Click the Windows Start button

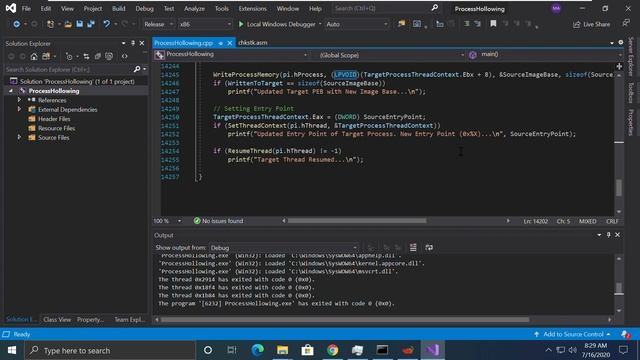pyautogui.click(x=12, y=350)
